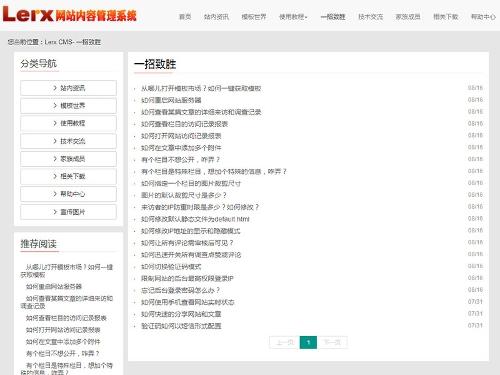This screenshot has height=375, width=500.
Task: Open main-list article 如何重启网站服务器
Action: [171, 100]
